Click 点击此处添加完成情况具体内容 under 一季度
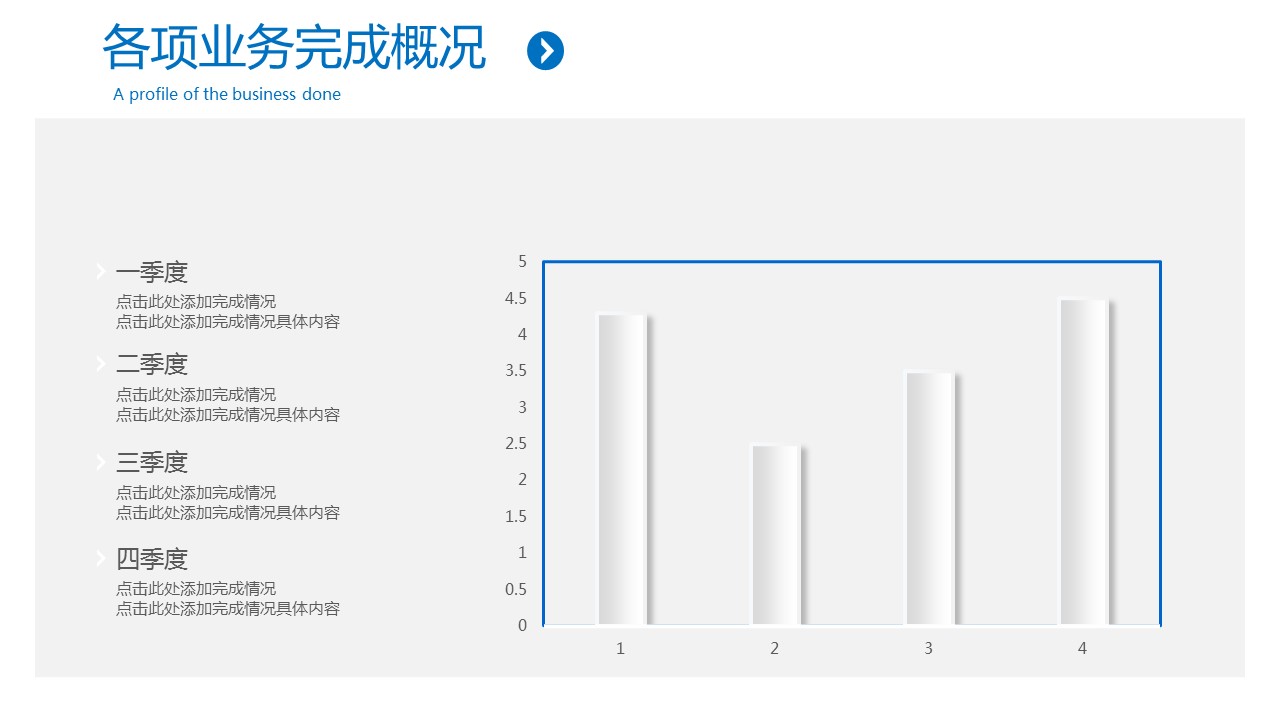The image size is (1280, 720). click(228, 322)
